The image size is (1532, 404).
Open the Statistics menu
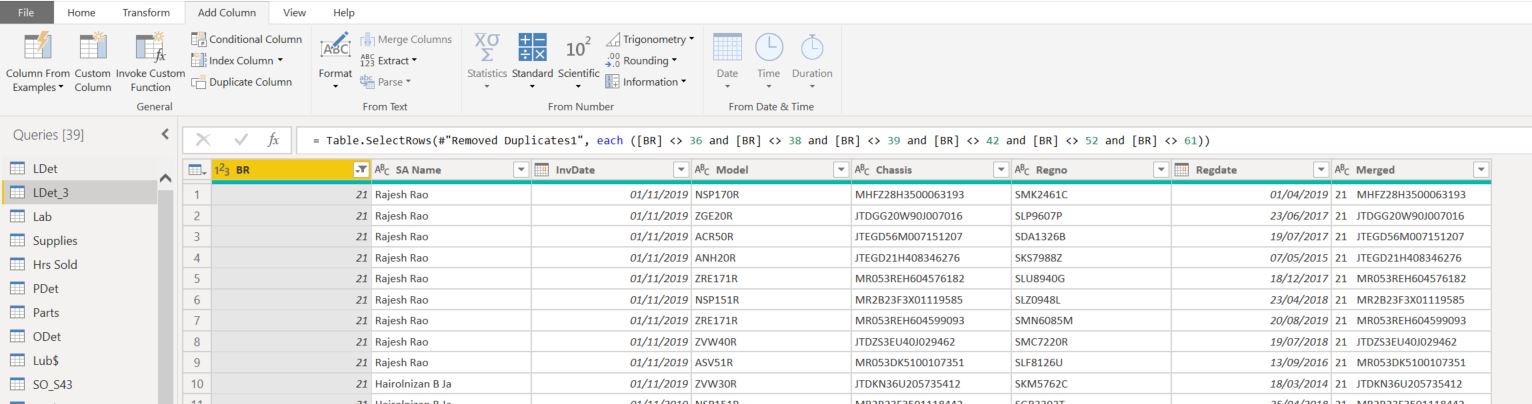point(487,62)
